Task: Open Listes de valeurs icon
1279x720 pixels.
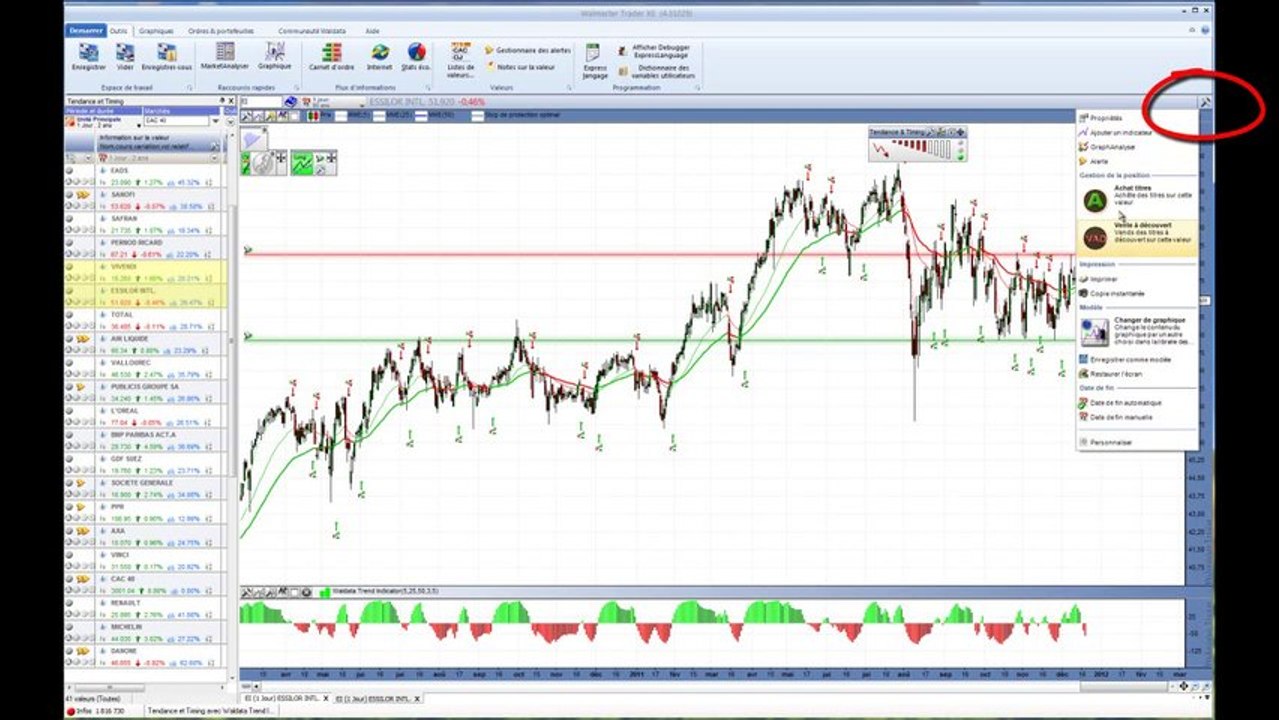Action: click(461, 60)
